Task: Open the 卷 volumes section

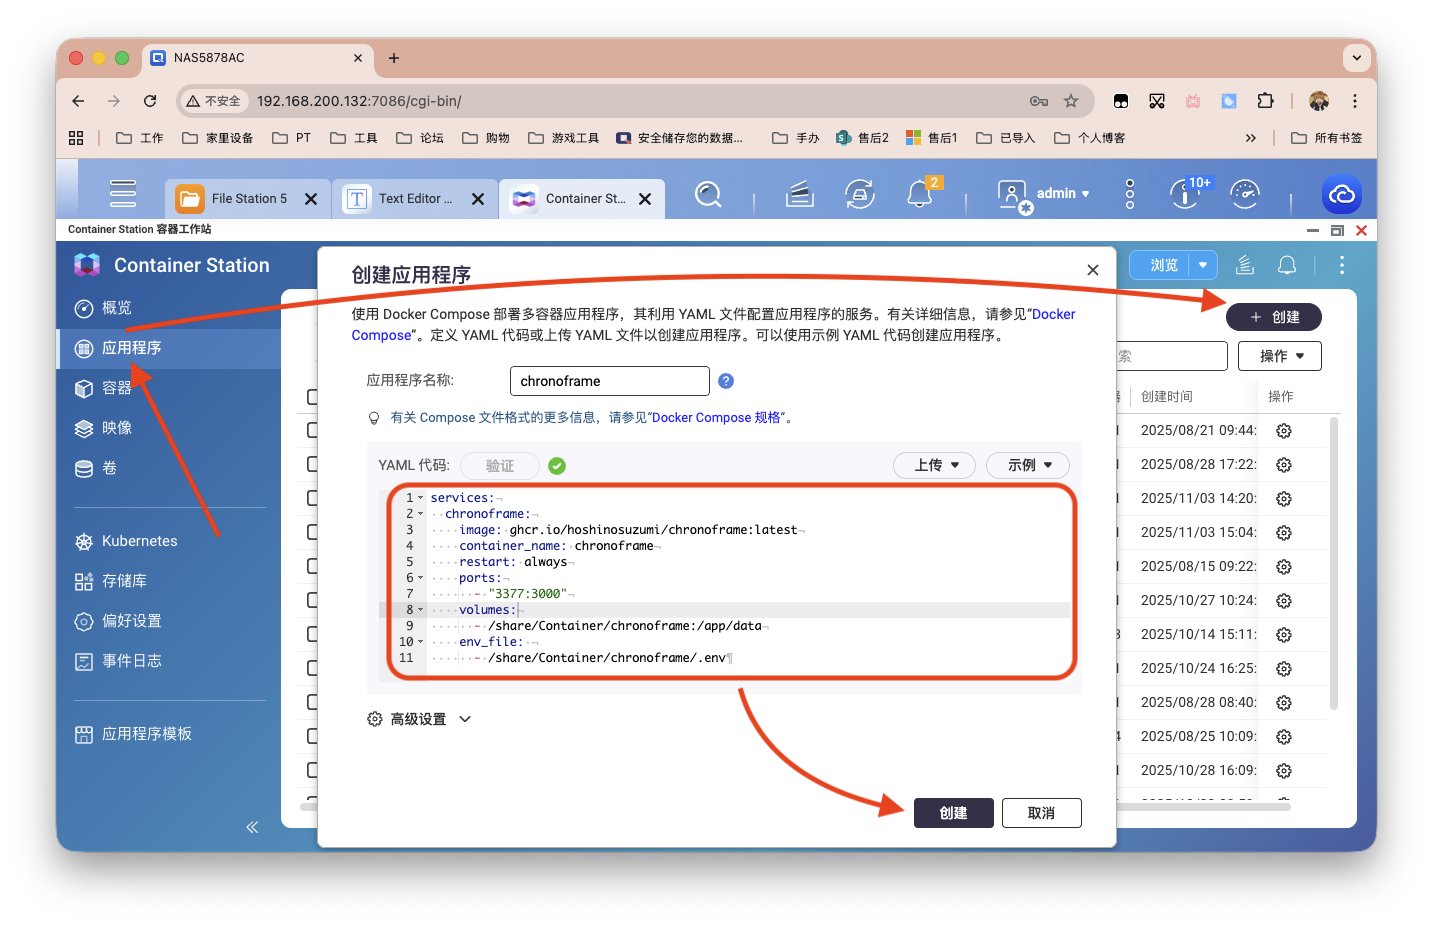Action: point(110,468)
